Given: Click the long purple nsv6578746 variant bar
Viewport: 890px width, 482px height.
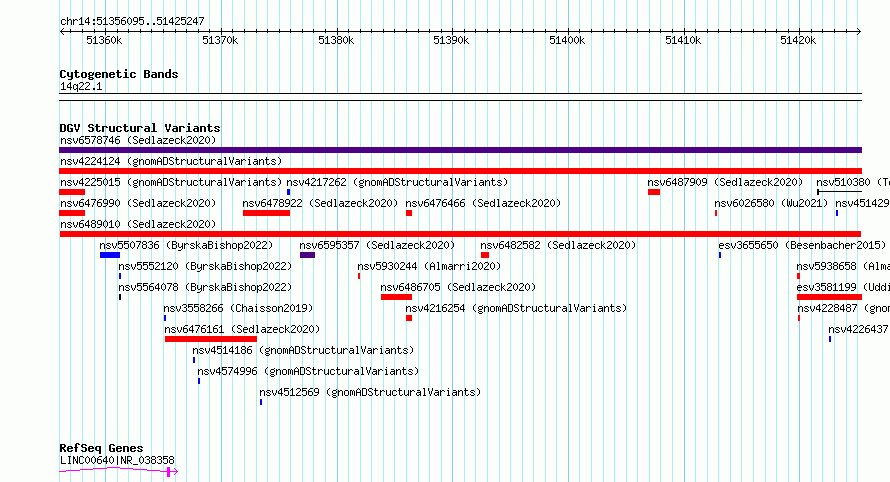Looking at the screenshot, I should (460, 150).
